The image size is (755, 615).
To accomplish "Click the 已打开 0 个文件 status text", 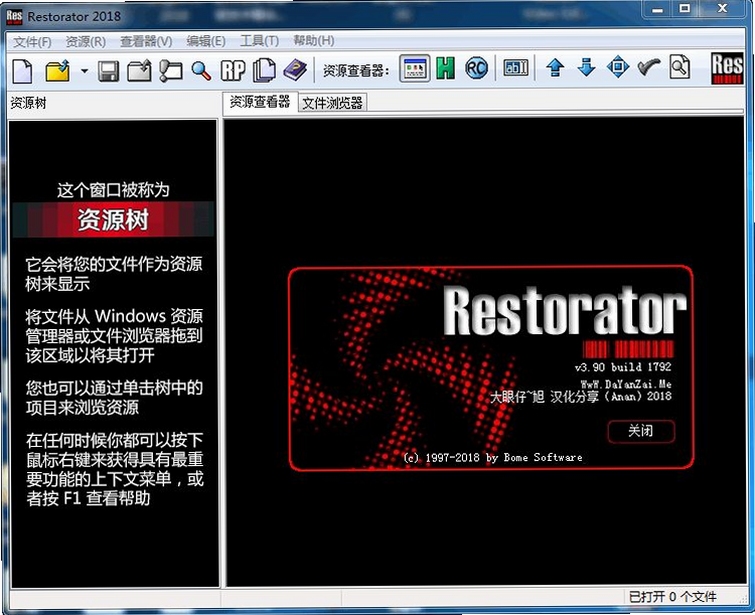I will 672,597.
